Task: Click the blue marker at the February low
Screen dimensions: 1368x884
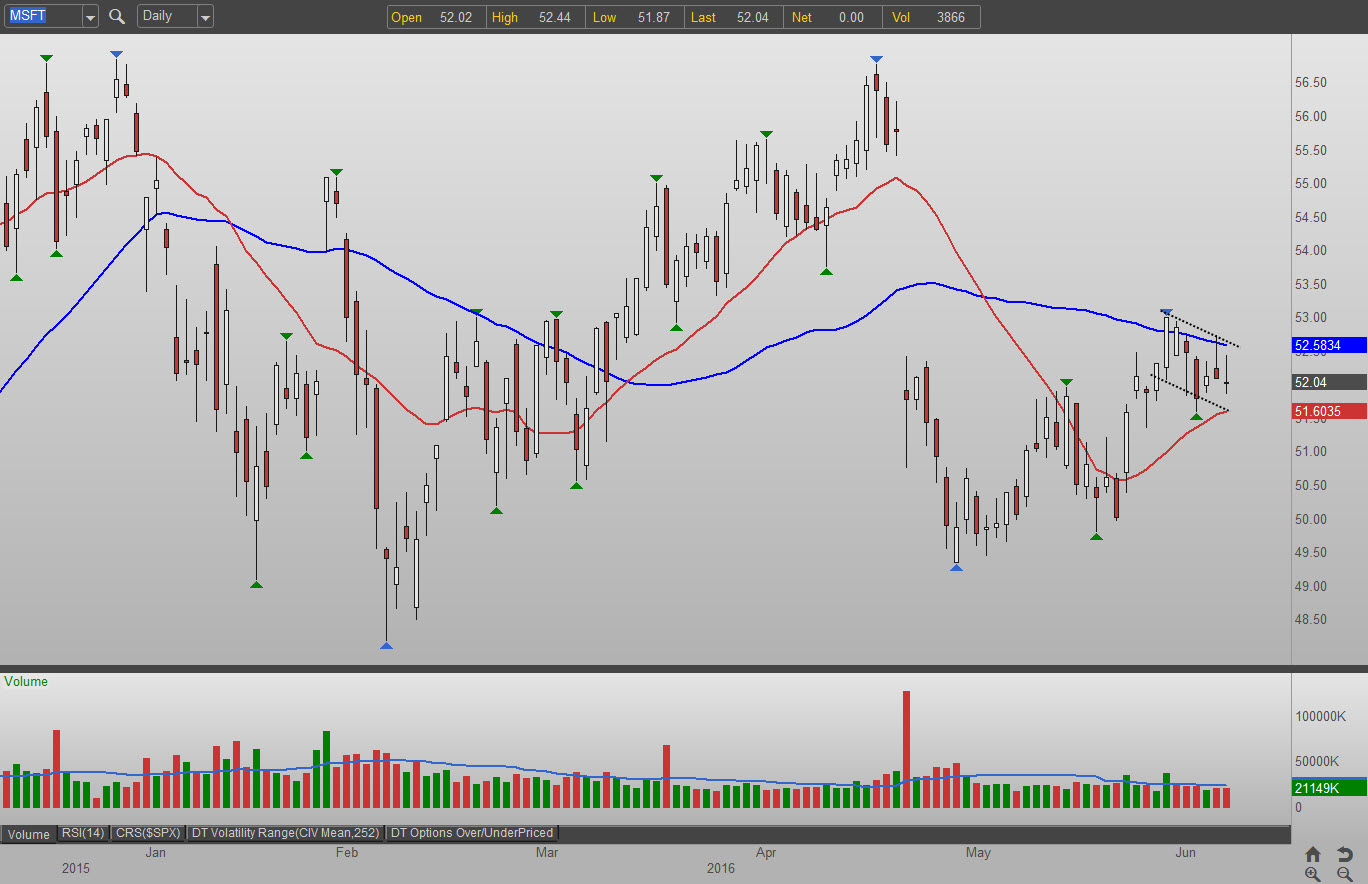Action: tap(386, 646)
